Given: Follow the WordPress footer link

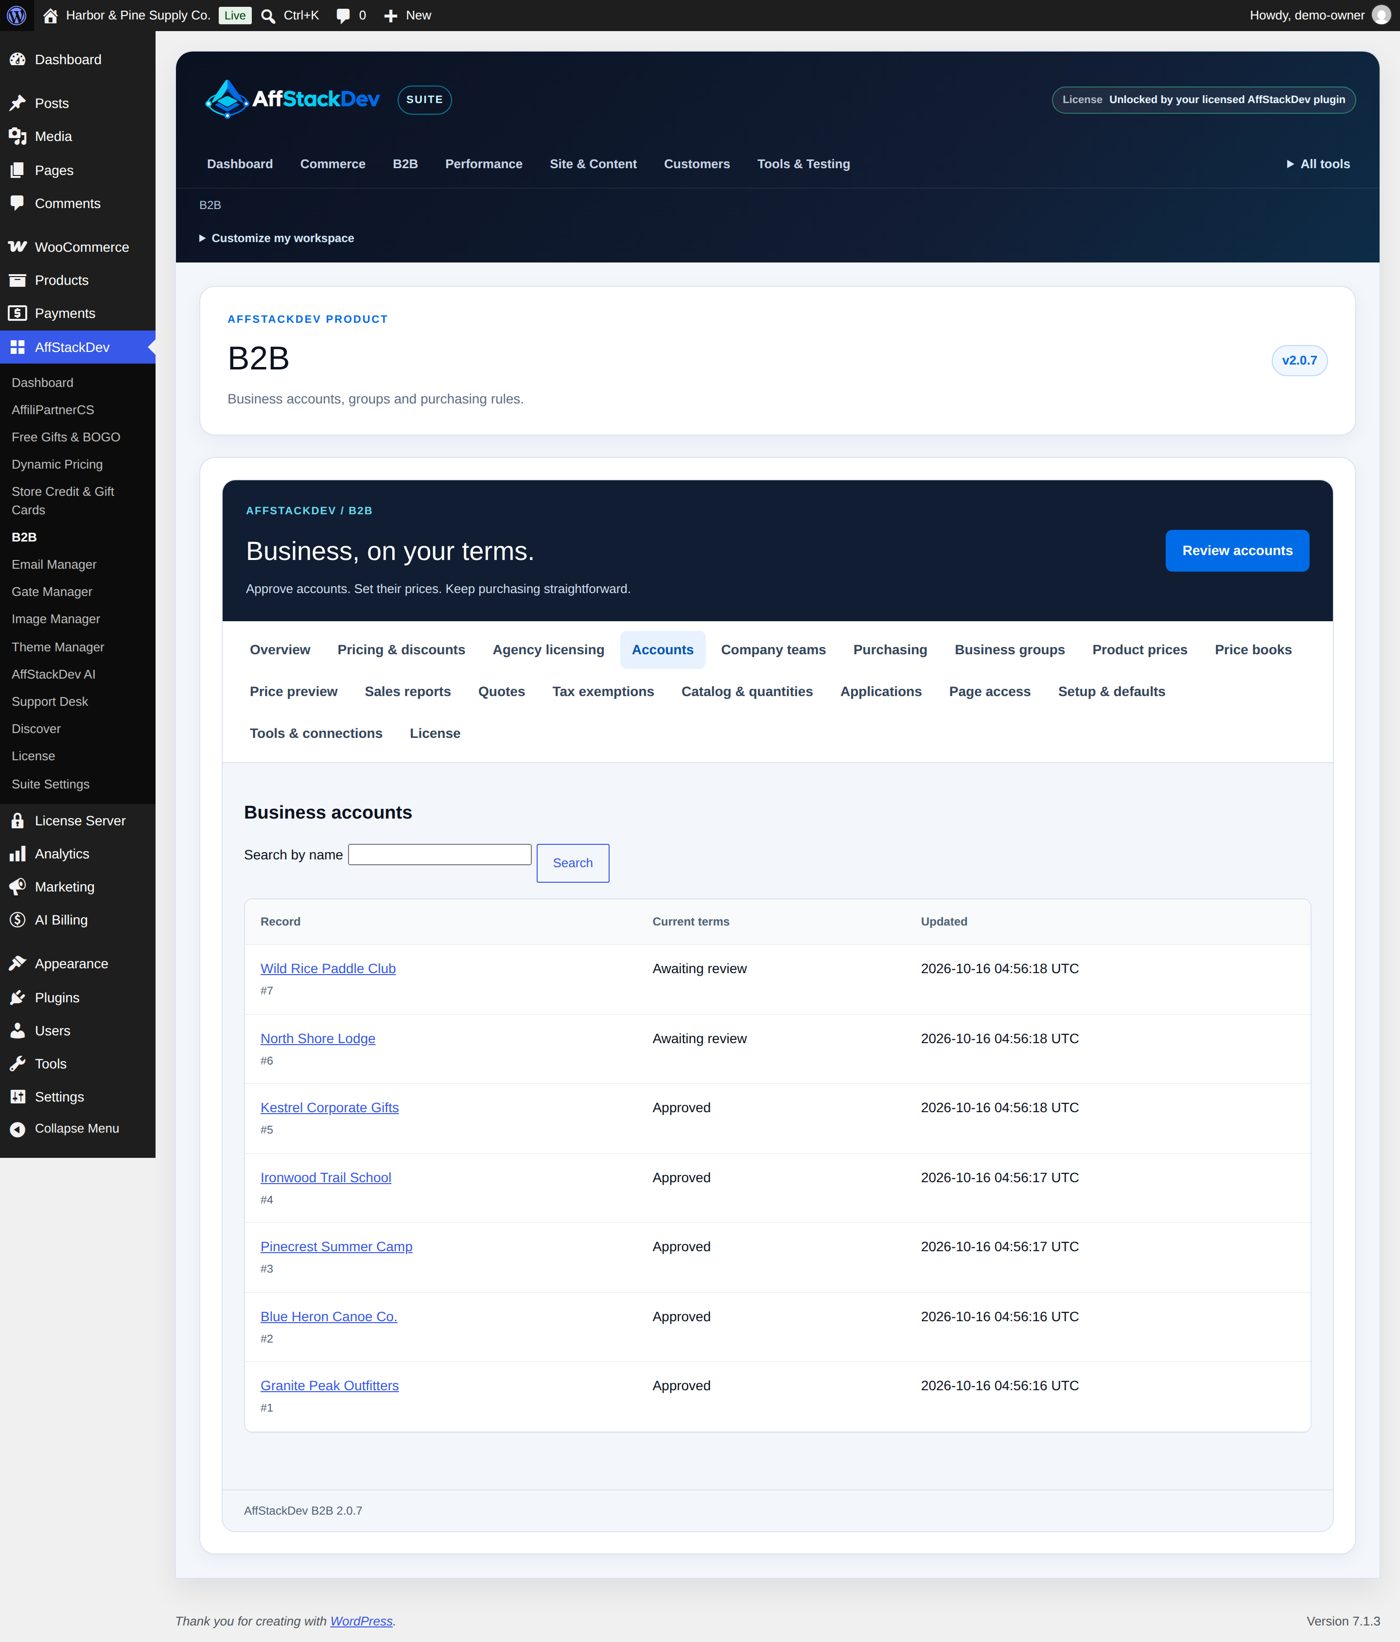Looking at the screenshot, I should [361, 1621].
